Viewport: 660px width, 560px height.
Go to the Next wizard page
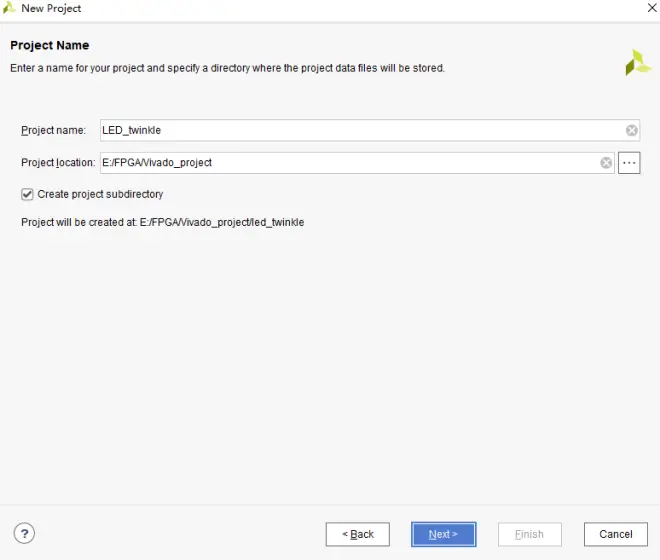(443, 534)
